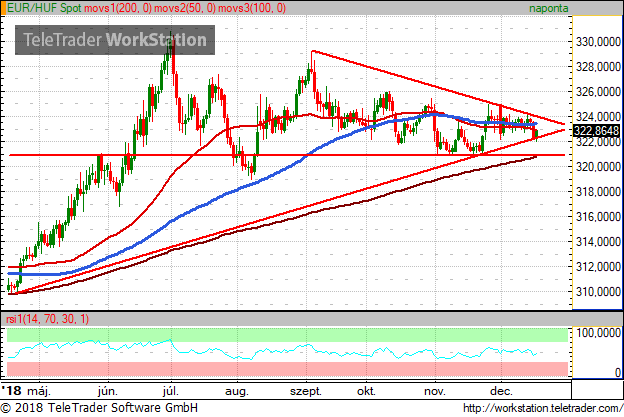Screen dimensions: 624x417
Task: Click the rsi1(14, 70, 30, 1) label
Action: tap(46, 319)
